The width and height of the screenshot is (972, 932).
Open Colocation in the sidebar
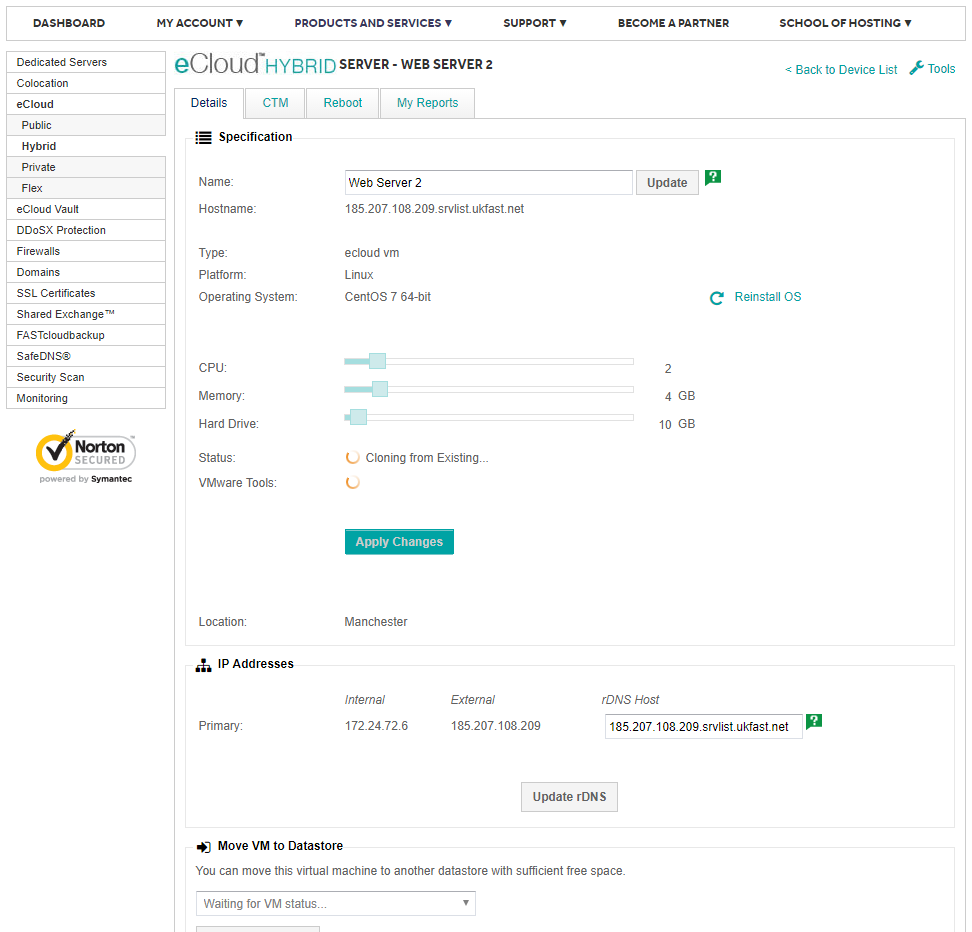86,83
